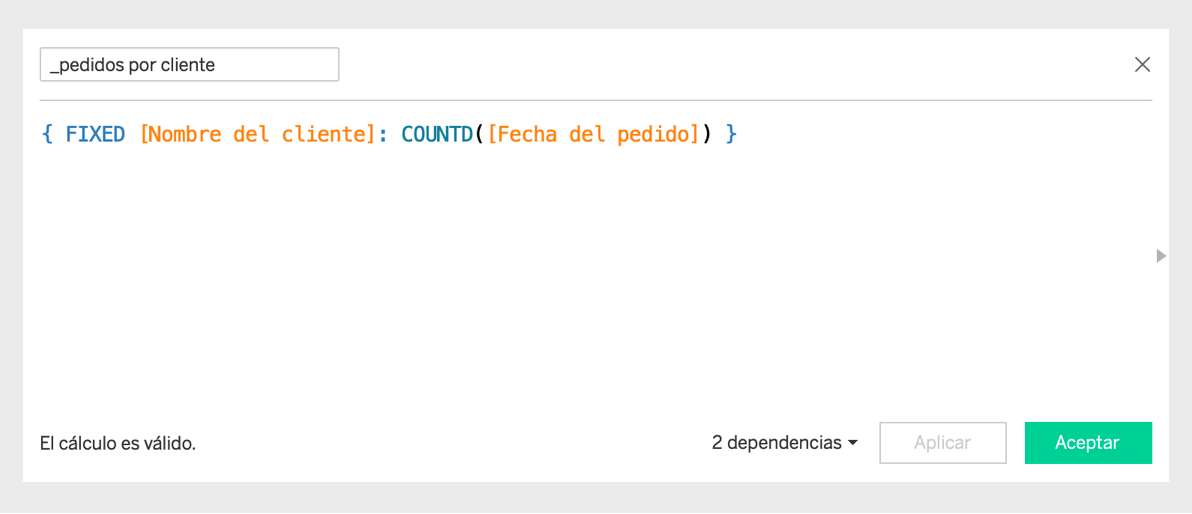Click the FIXED keyword in the formula
The width and height of the screenshot is (1192, 514).
(x=95, y=134)
